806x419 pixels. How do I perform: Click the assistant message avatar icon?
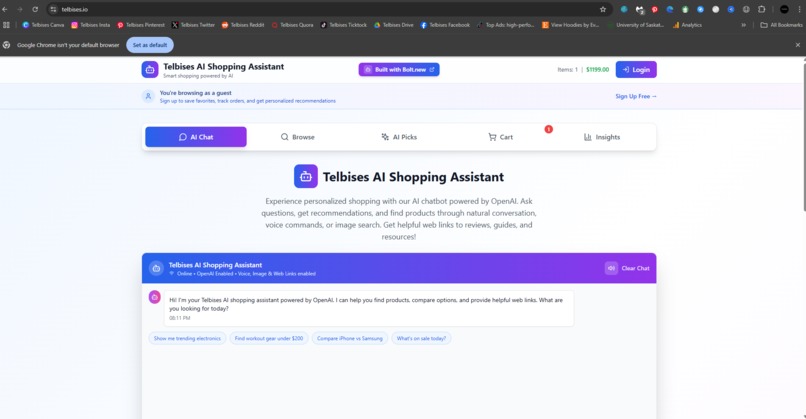(154, 297)
